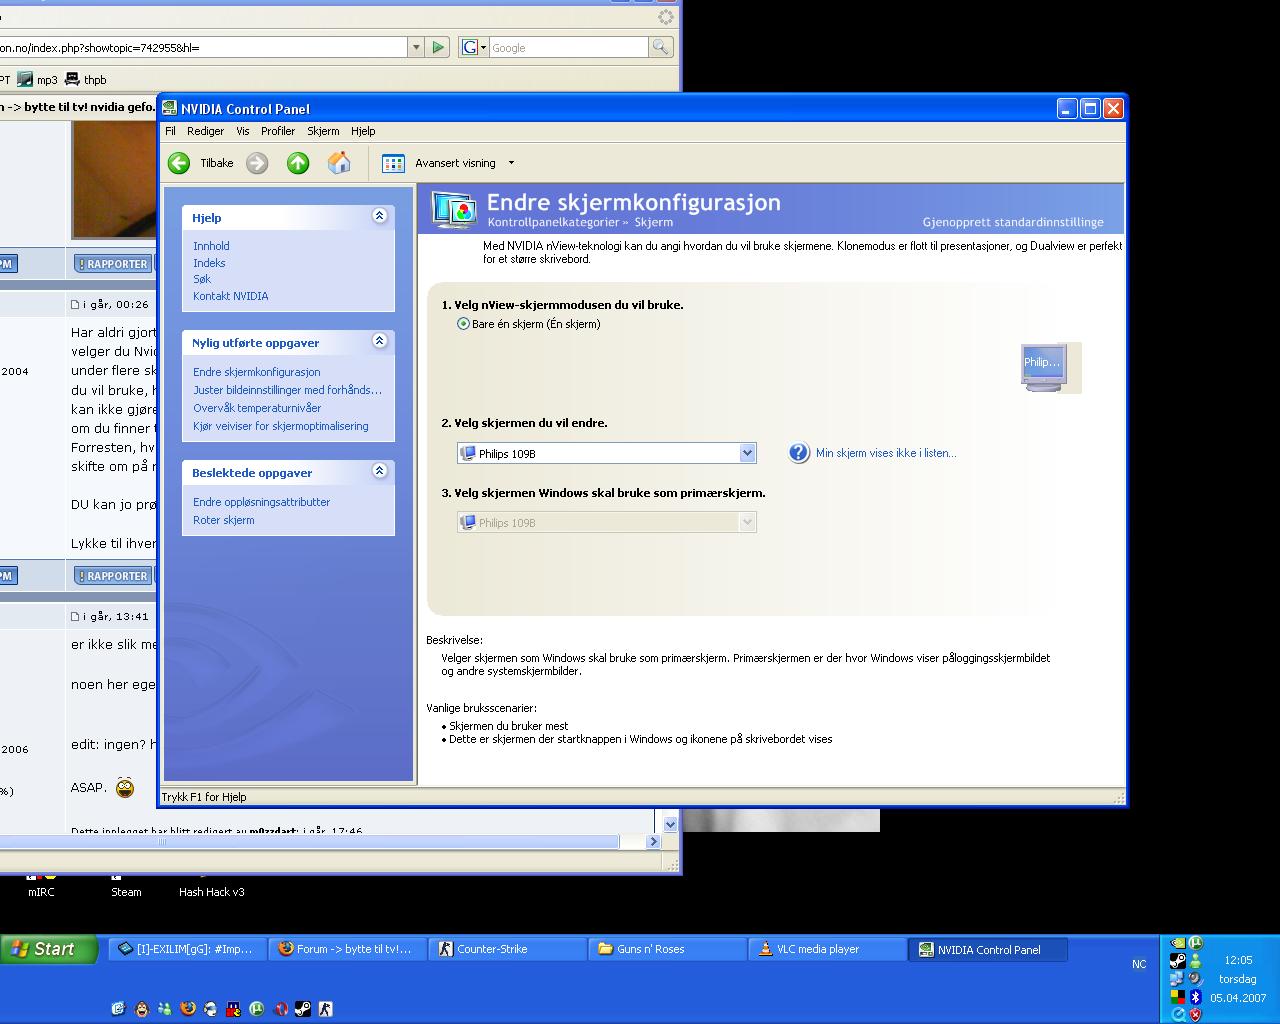
Task: Click the second RAPPORTER button in forum
Action: (113, 576)
